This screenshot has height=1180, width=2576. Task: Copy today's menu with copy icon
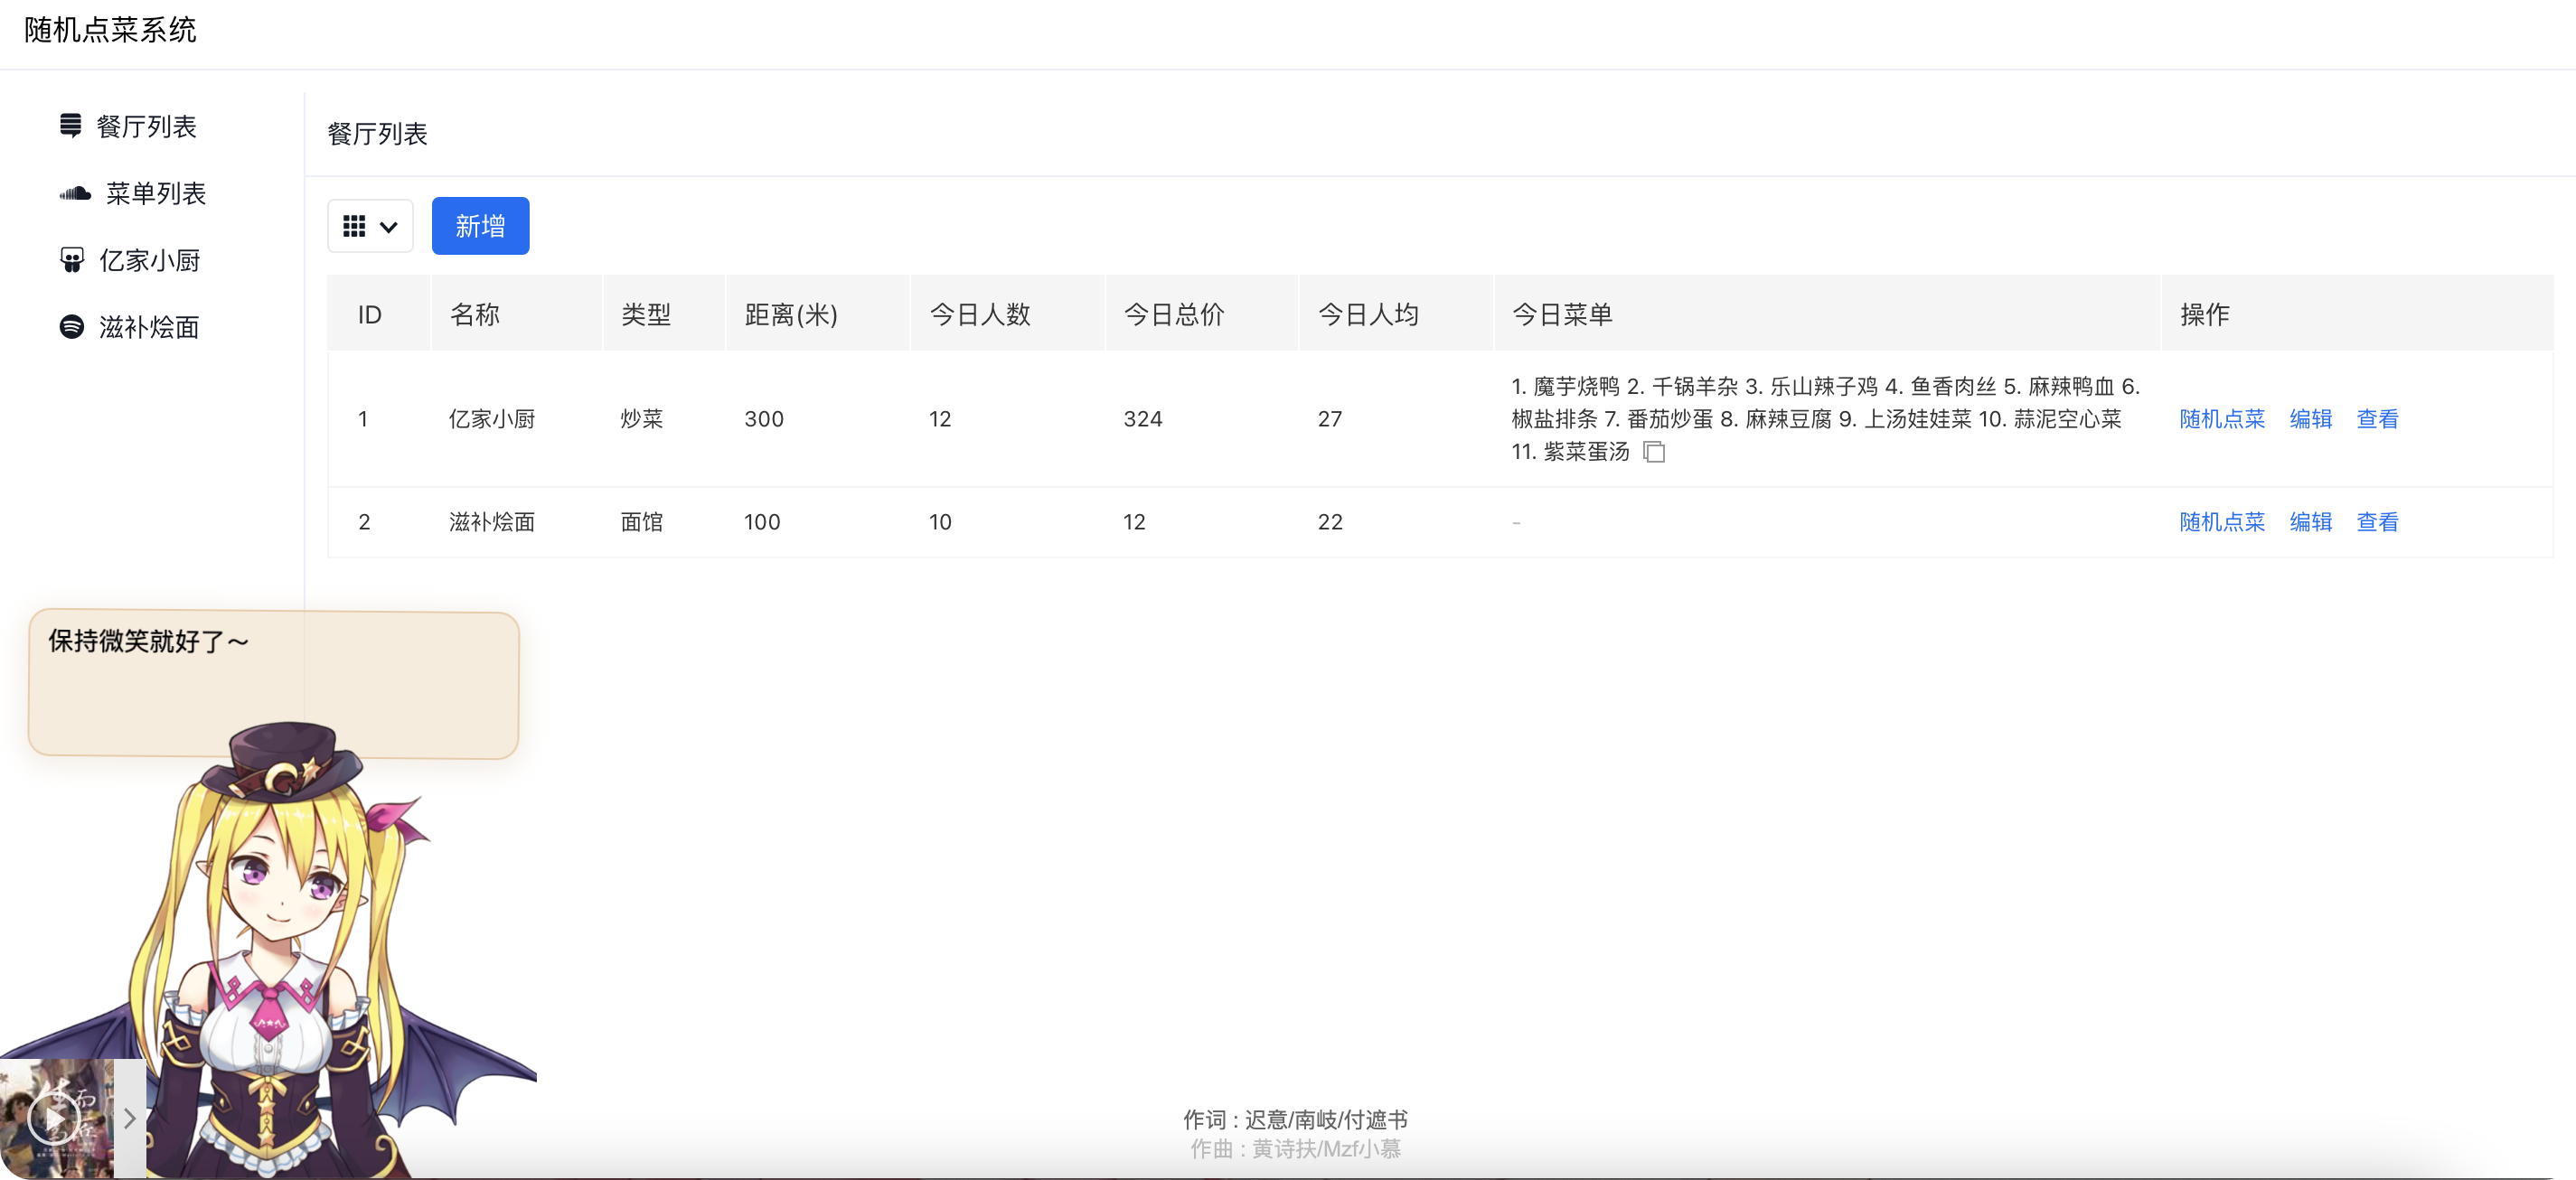[1654, 452]
